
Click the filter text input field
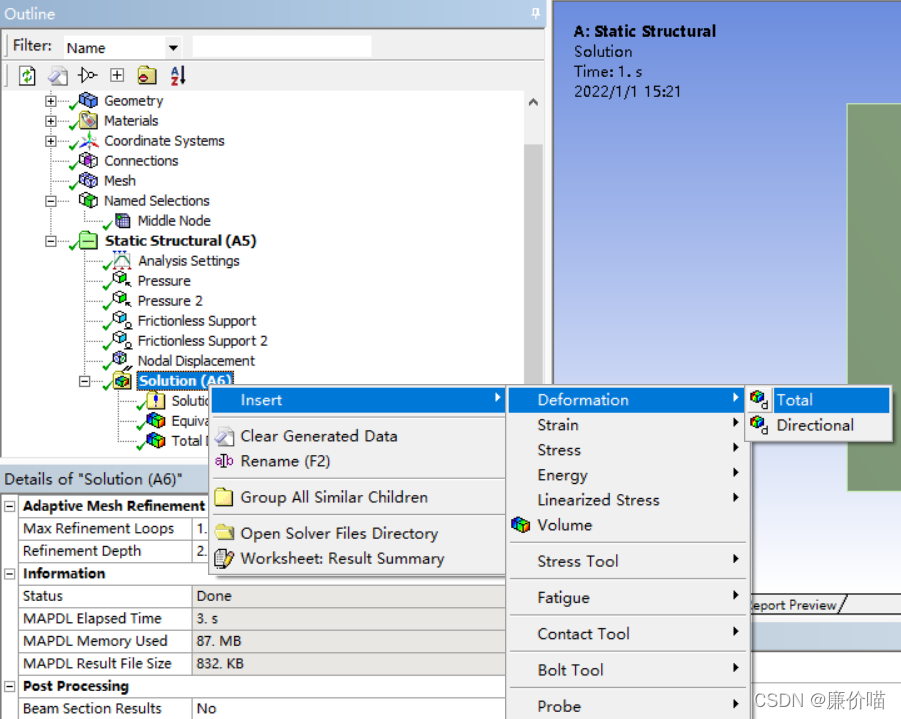click(282, 47)
